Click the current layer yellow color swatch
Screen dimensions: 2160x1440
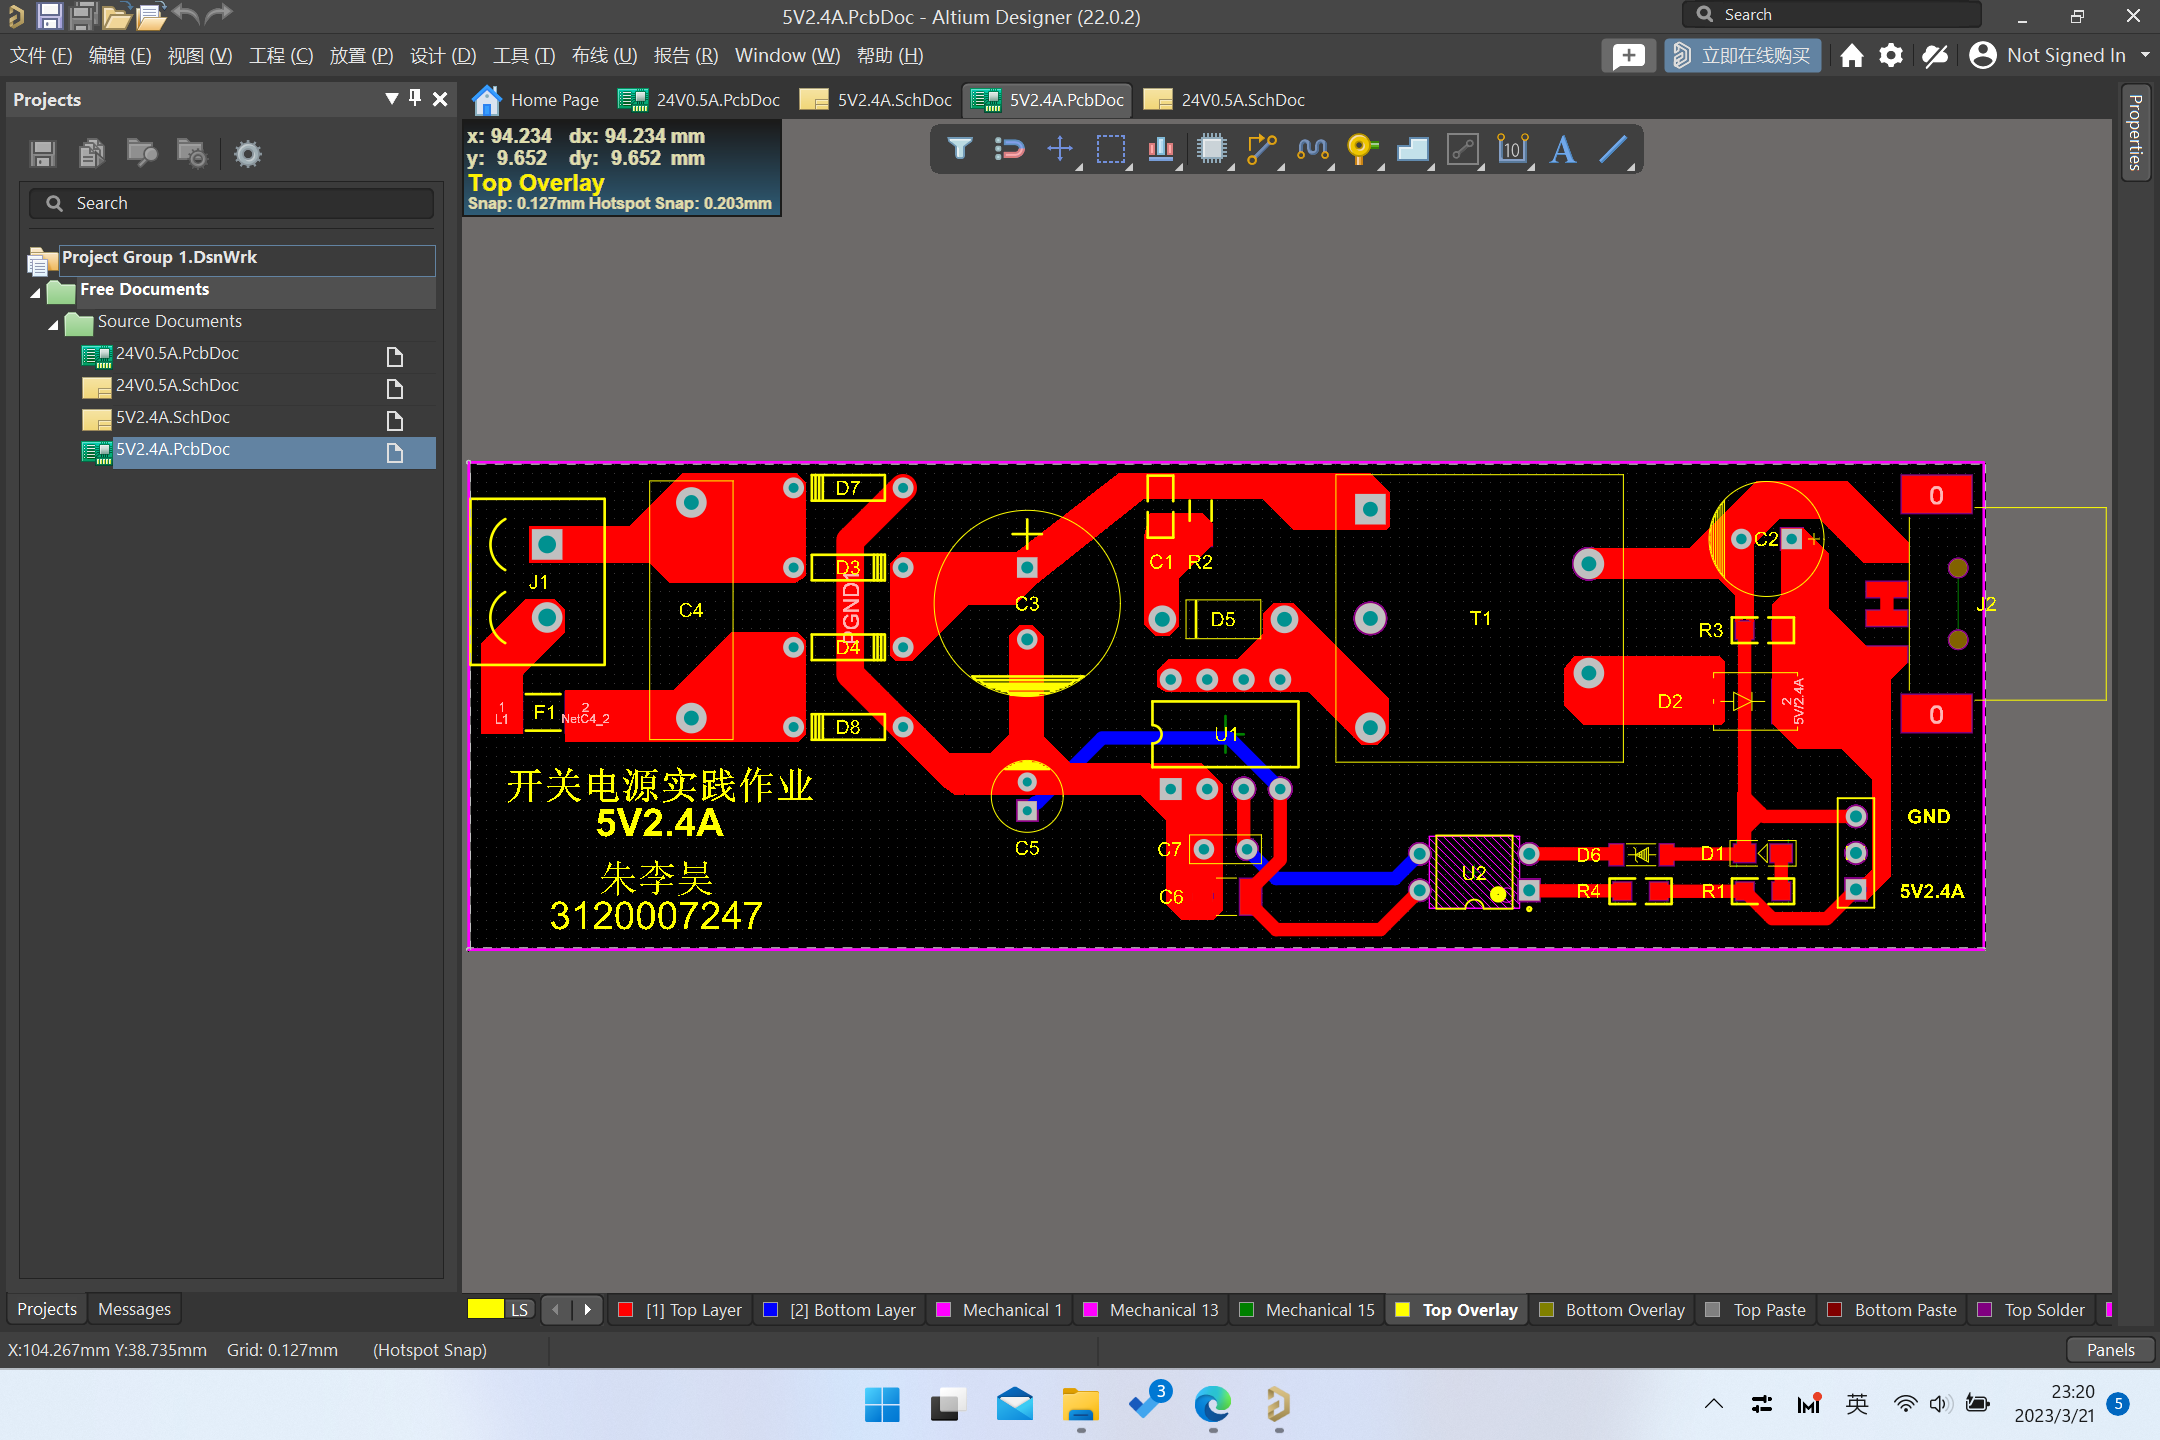click(486, 1309)
